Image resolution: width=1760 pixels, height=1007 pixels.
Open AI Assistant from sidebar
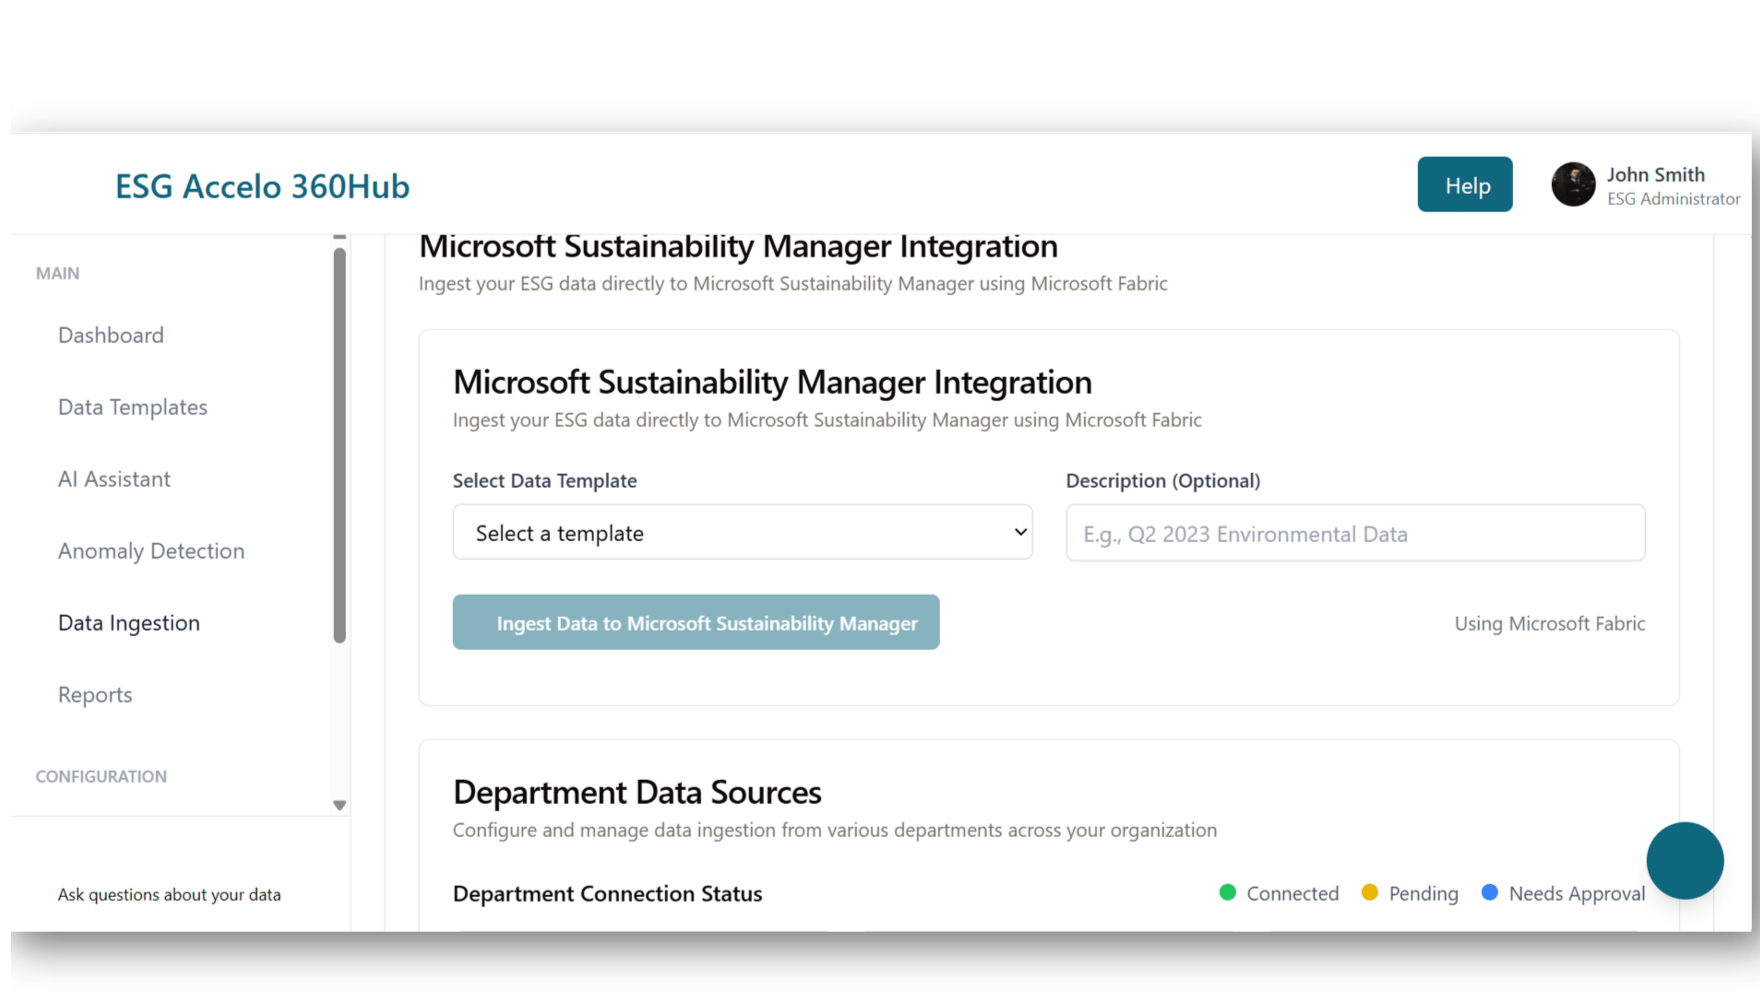coord(114,479)
